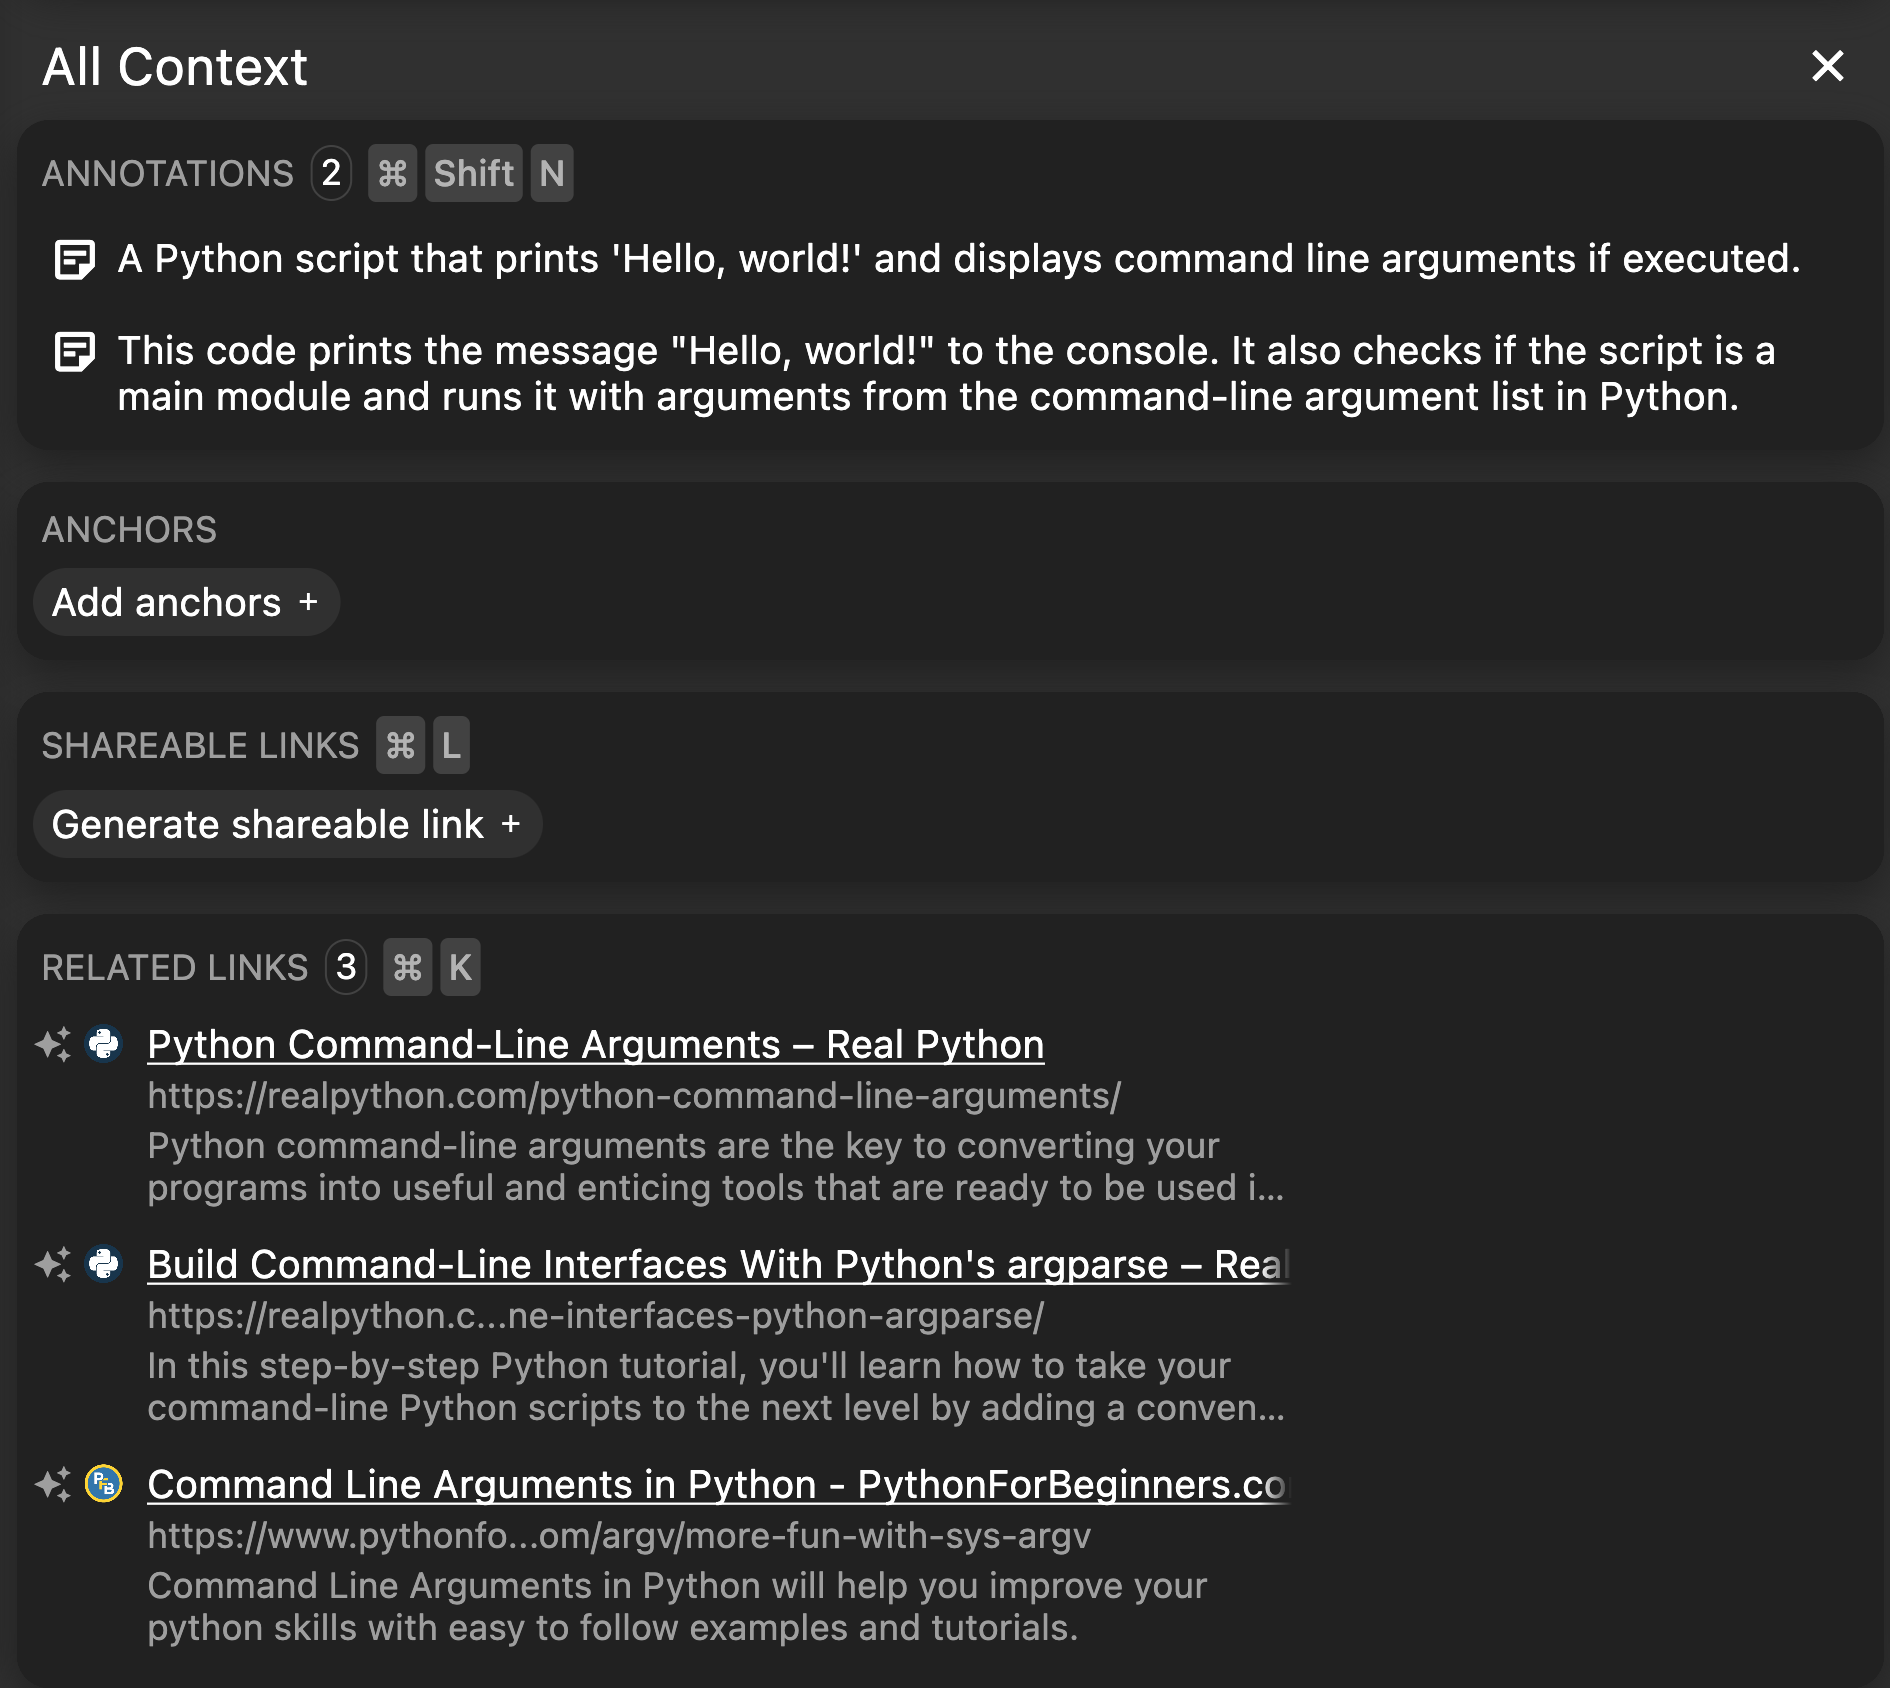1890x1688 pixels.
Task: Open Build Command-Line Interfaces With Python's argparse link
Action: (719, 1264)
